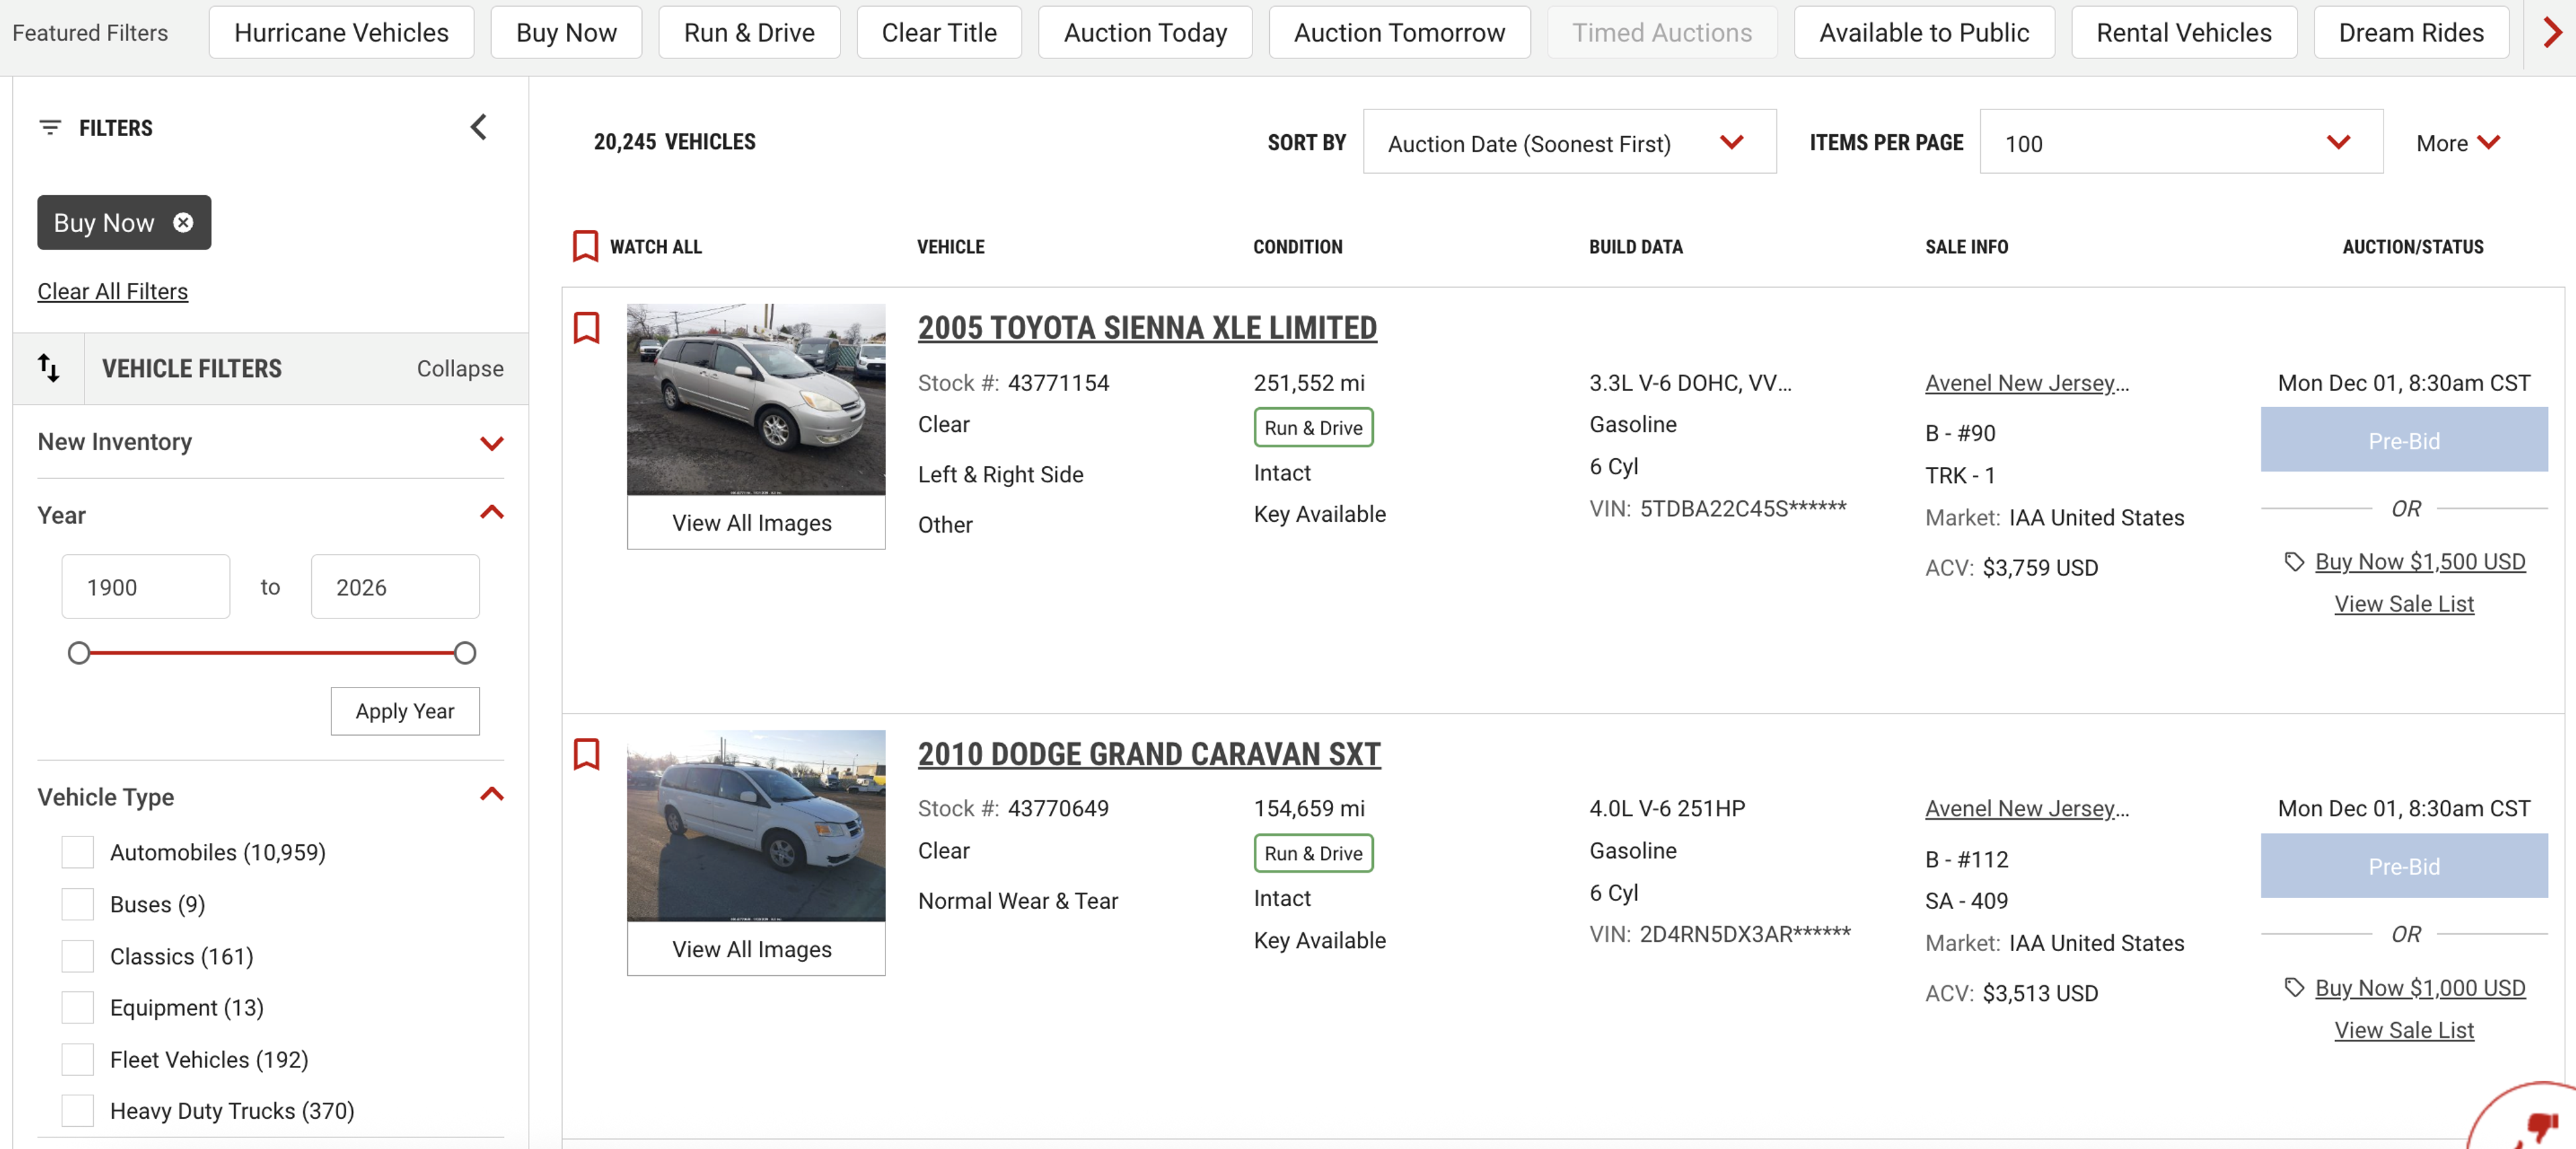The image size is (2576, 1149).
Task: Open the Sort By dropdown
Action: pos(1569,142)
